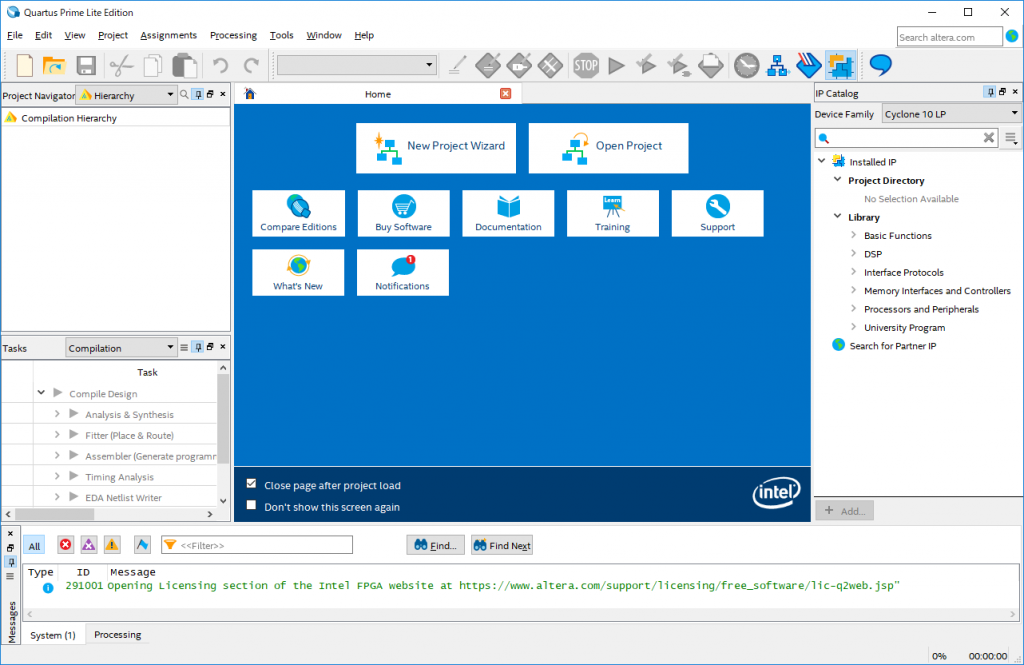Open the Cyclone 10 LP device family dropdown

tap(950, 113)
